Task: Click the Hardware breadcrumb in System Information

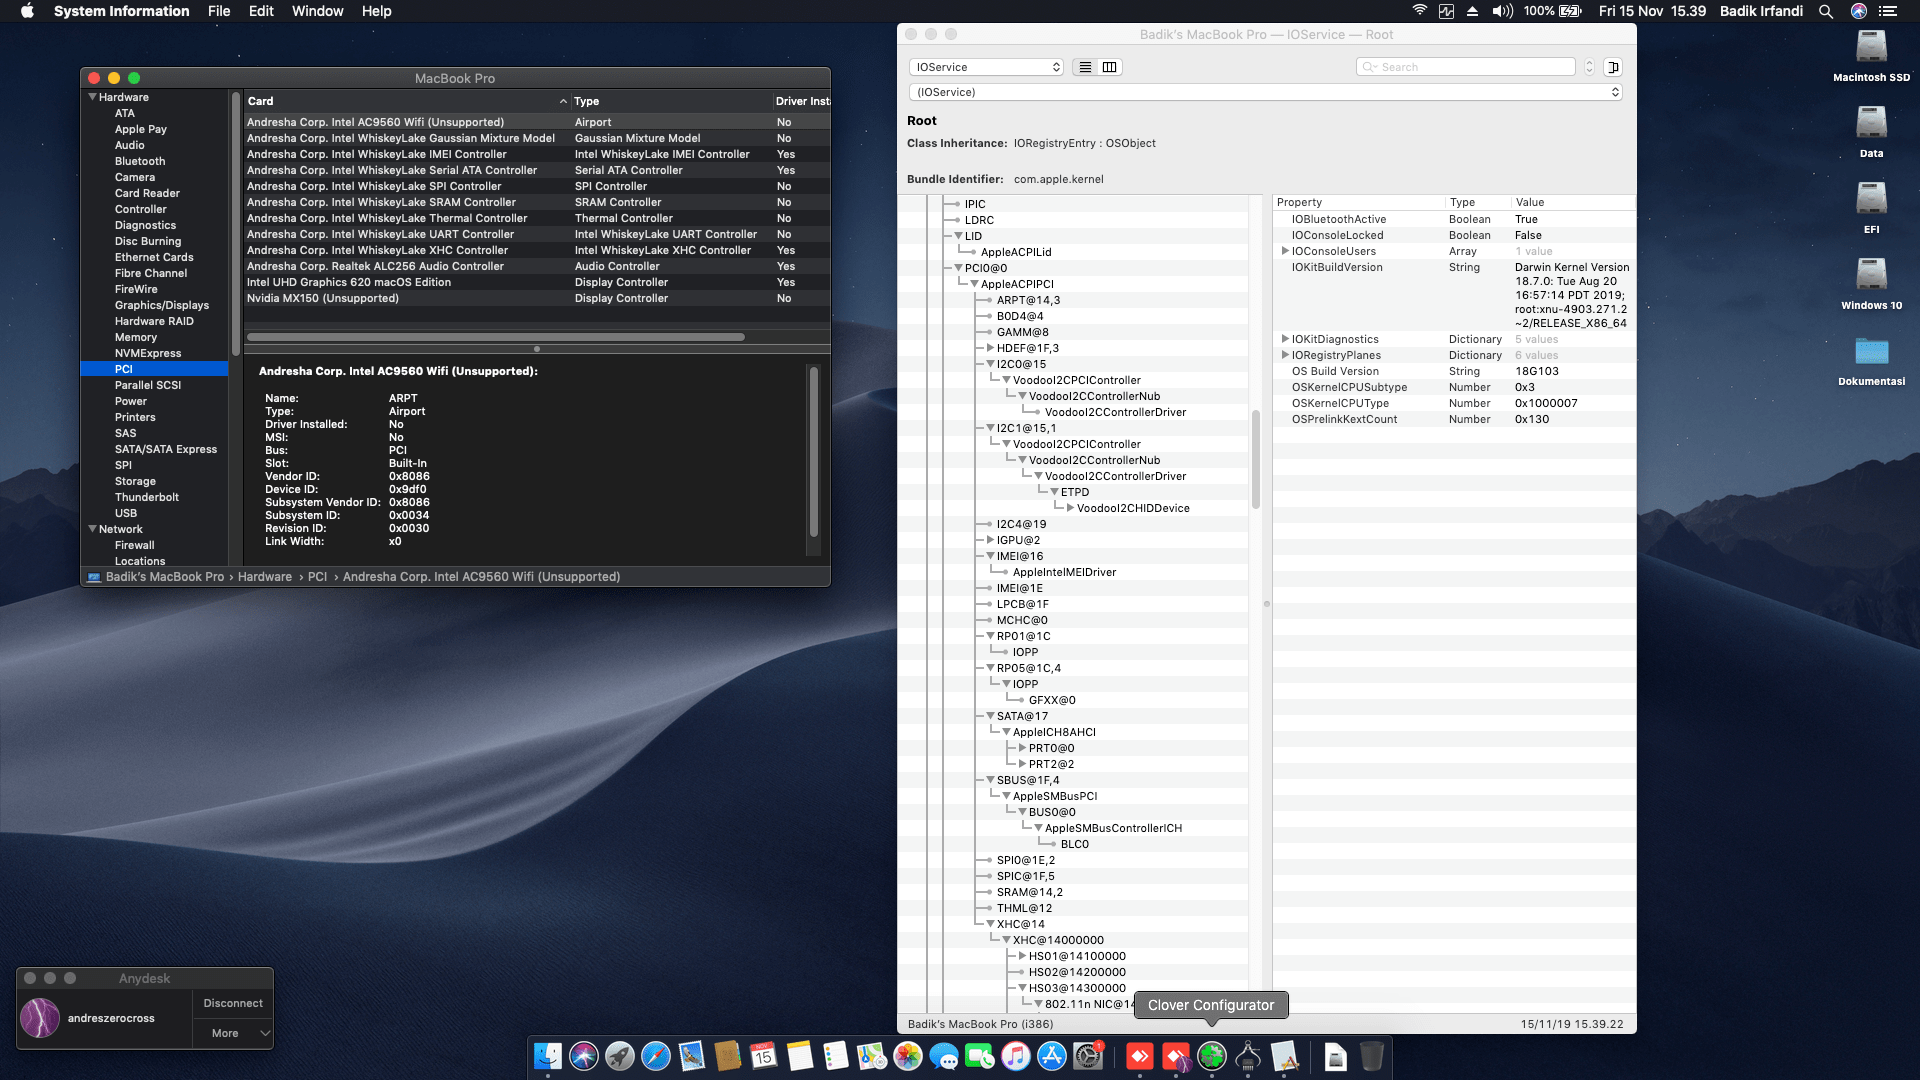Action: point(265,576)
